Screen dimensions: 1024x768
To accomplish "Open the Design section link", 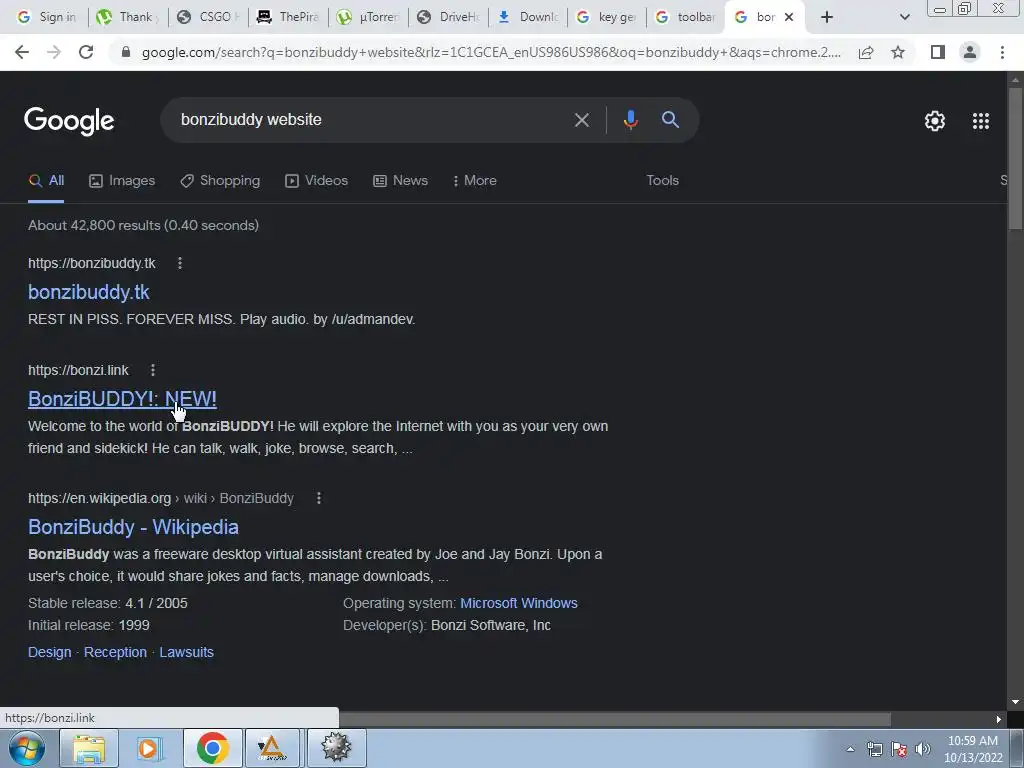I will coord(50,652).
